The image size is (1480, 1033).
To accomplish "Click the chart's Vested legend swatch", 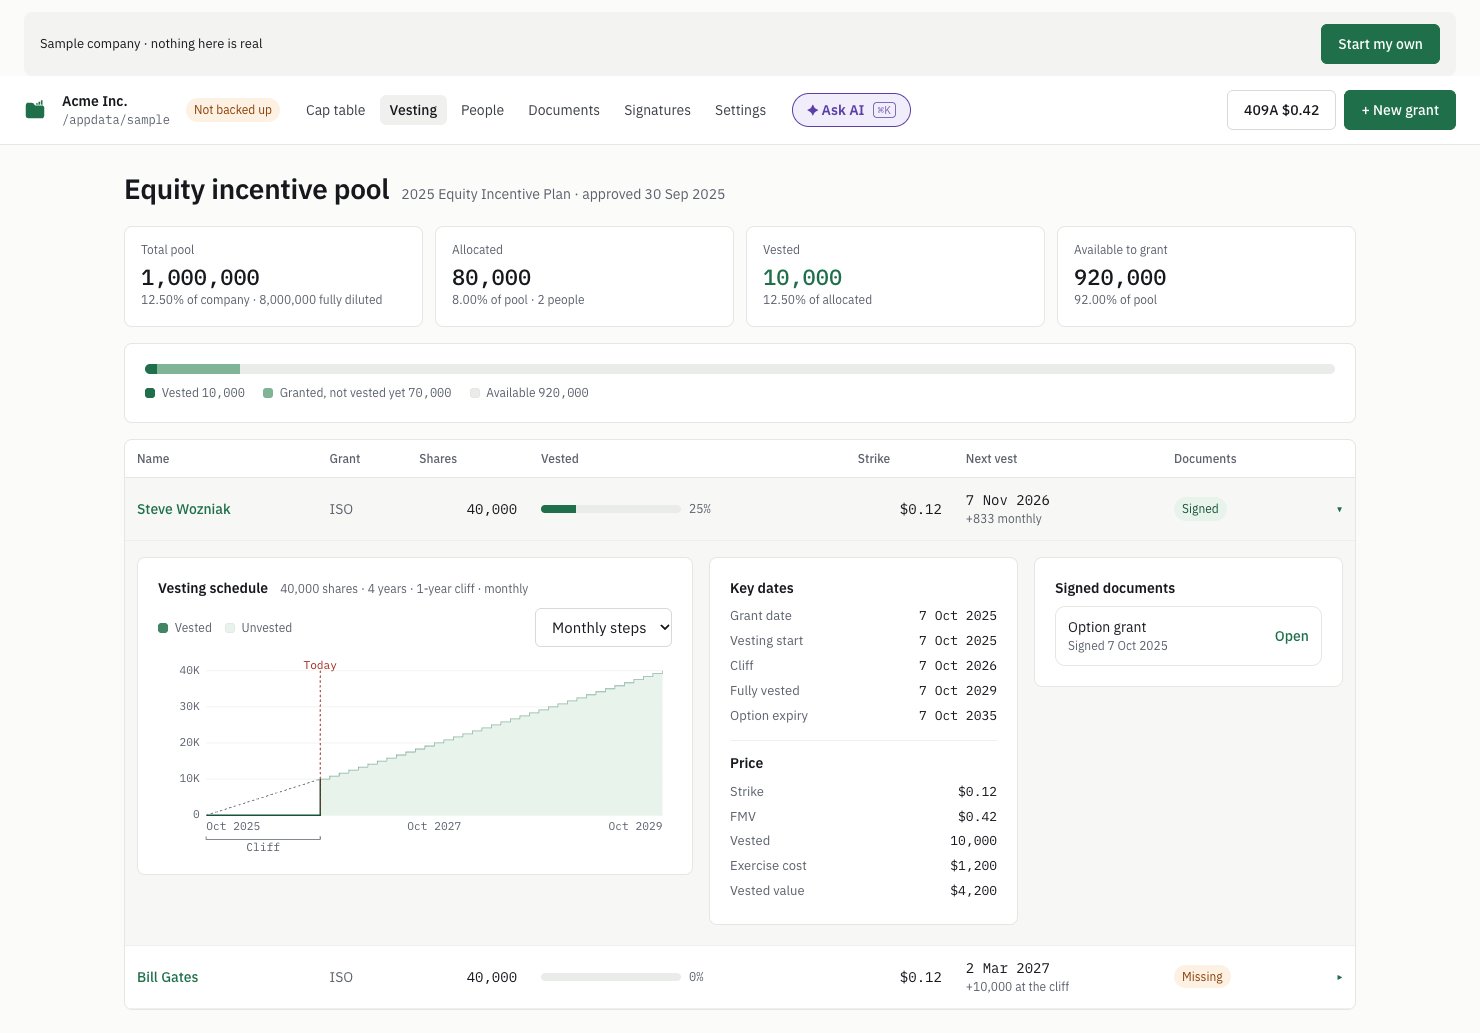I will coord(163,628).
